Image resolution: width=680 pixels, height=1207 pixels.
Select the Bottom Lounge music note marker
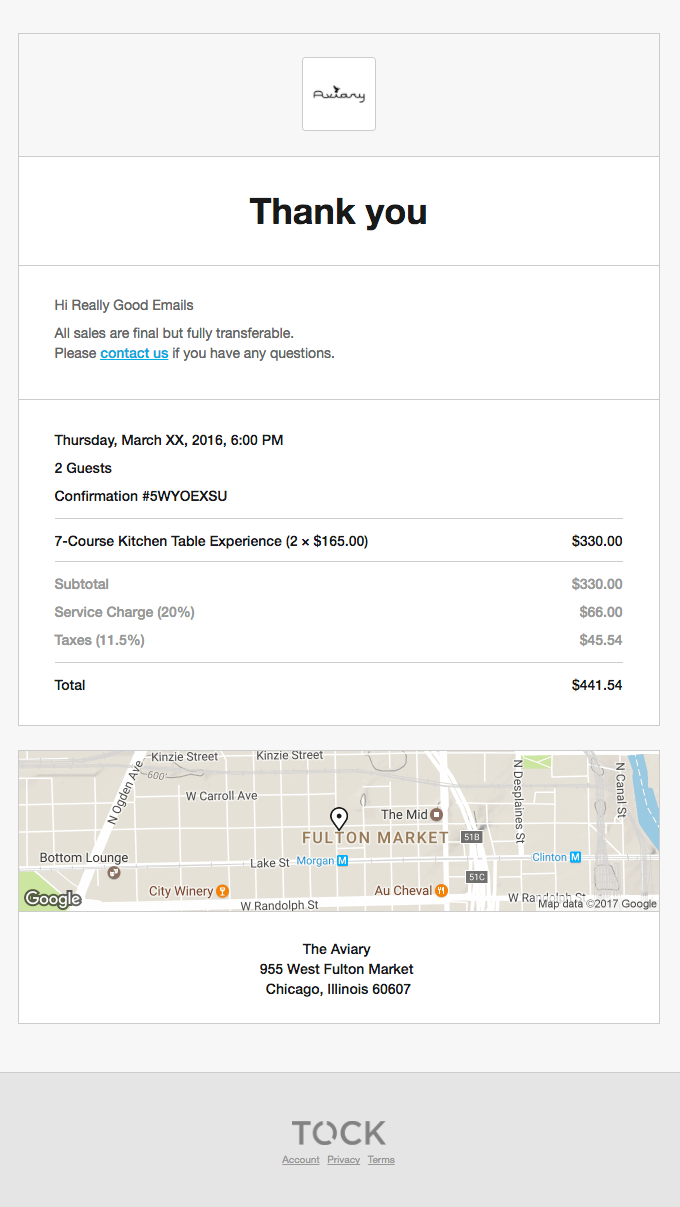pyautogui.click(x=113, y=873)
